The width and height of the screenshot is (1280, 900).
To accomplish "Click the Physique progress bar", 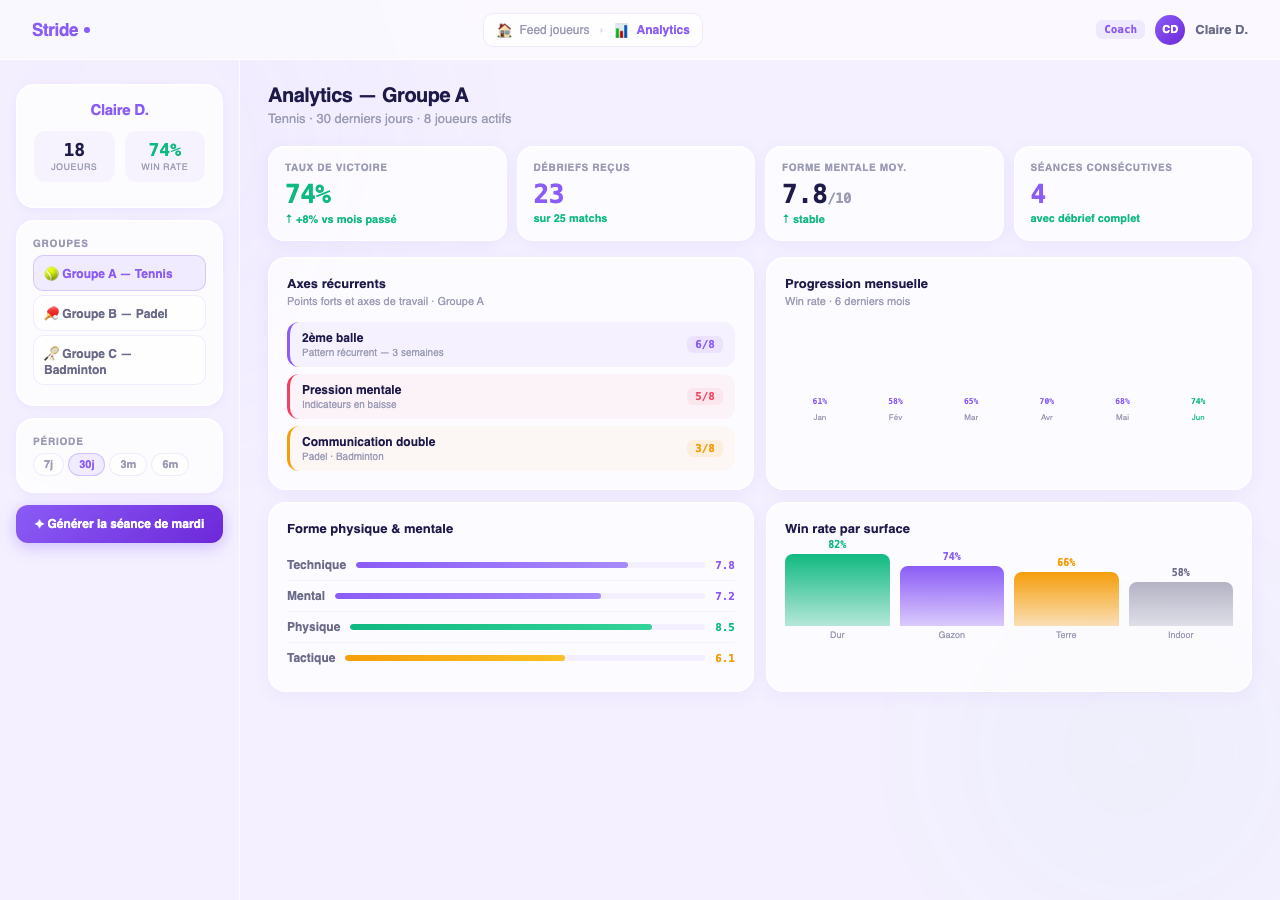I will [527, 627].
